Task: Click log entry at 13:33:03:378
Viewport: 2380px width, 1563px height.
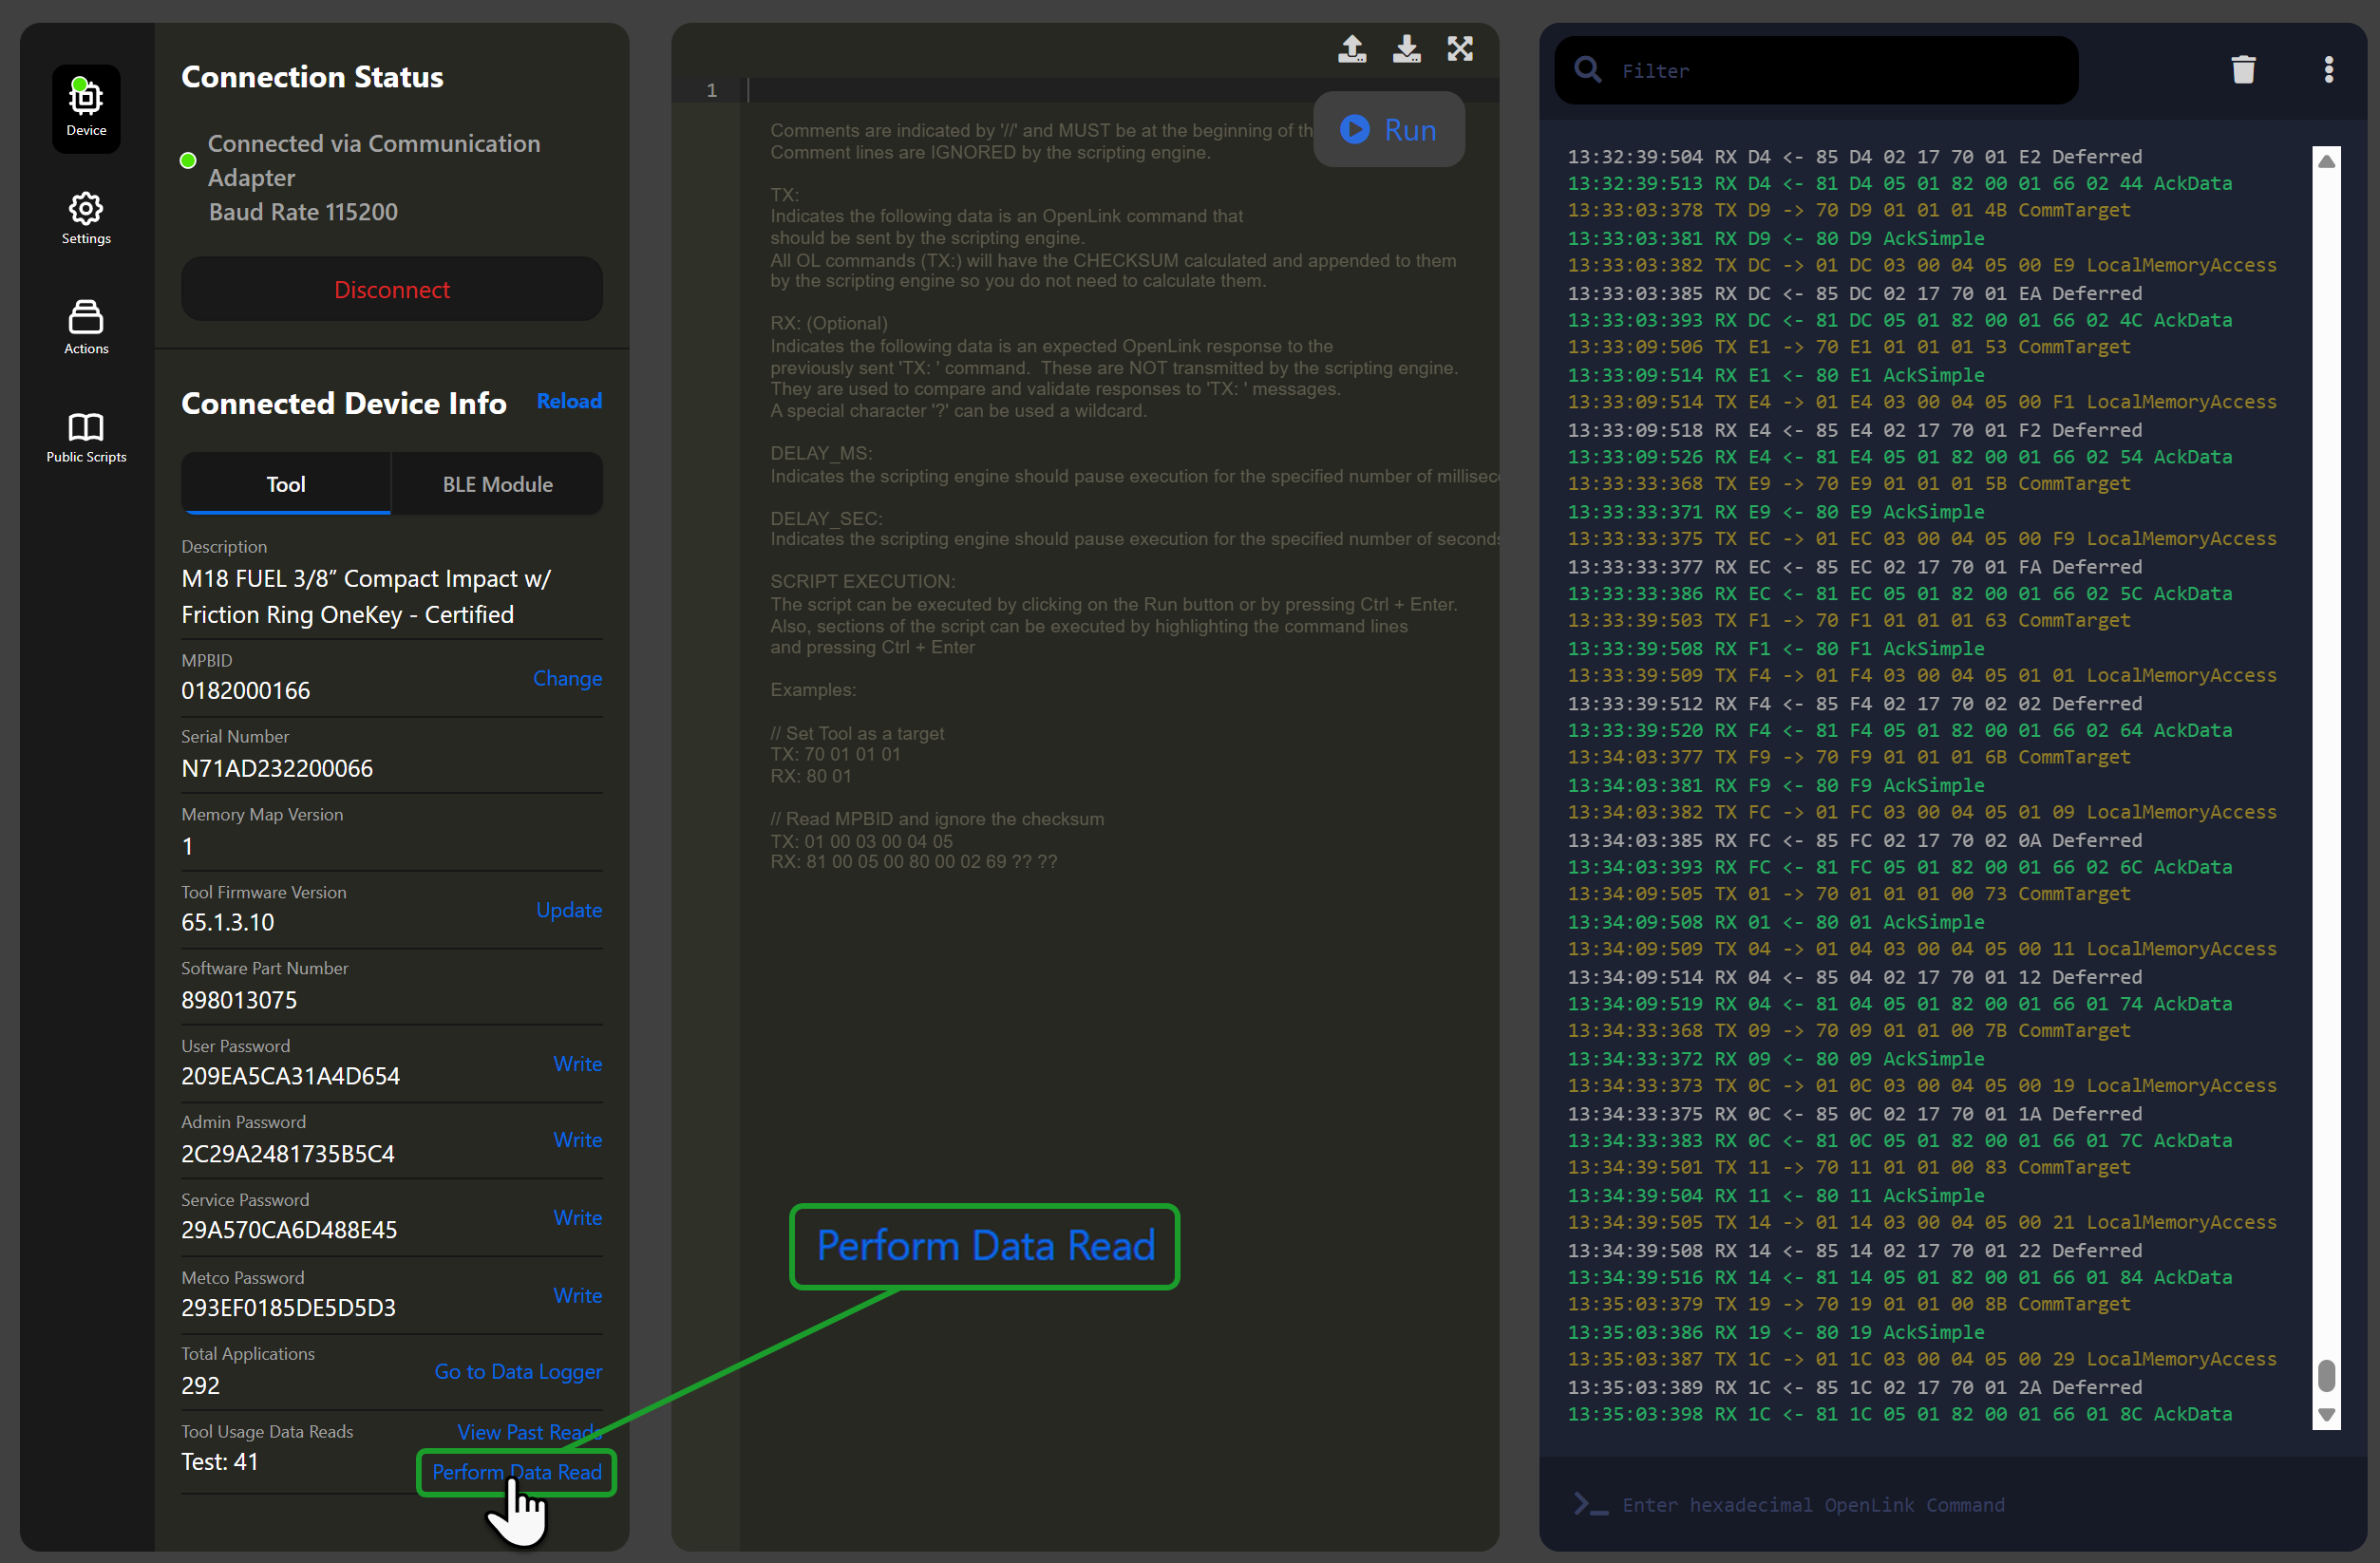Action: tap(1848, 210)
